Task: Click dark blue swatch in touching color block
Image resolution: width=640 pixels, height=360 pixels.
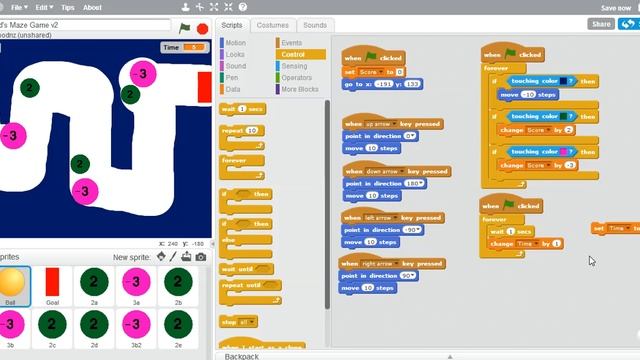Action: pyautogui.click(x=563, y=81)
